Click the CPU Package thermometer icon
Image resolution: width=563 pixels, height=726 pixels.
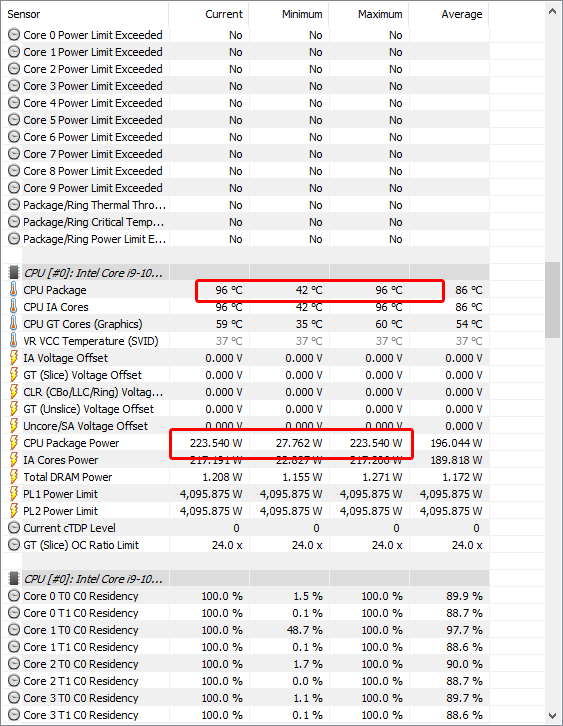pos(14,290)
